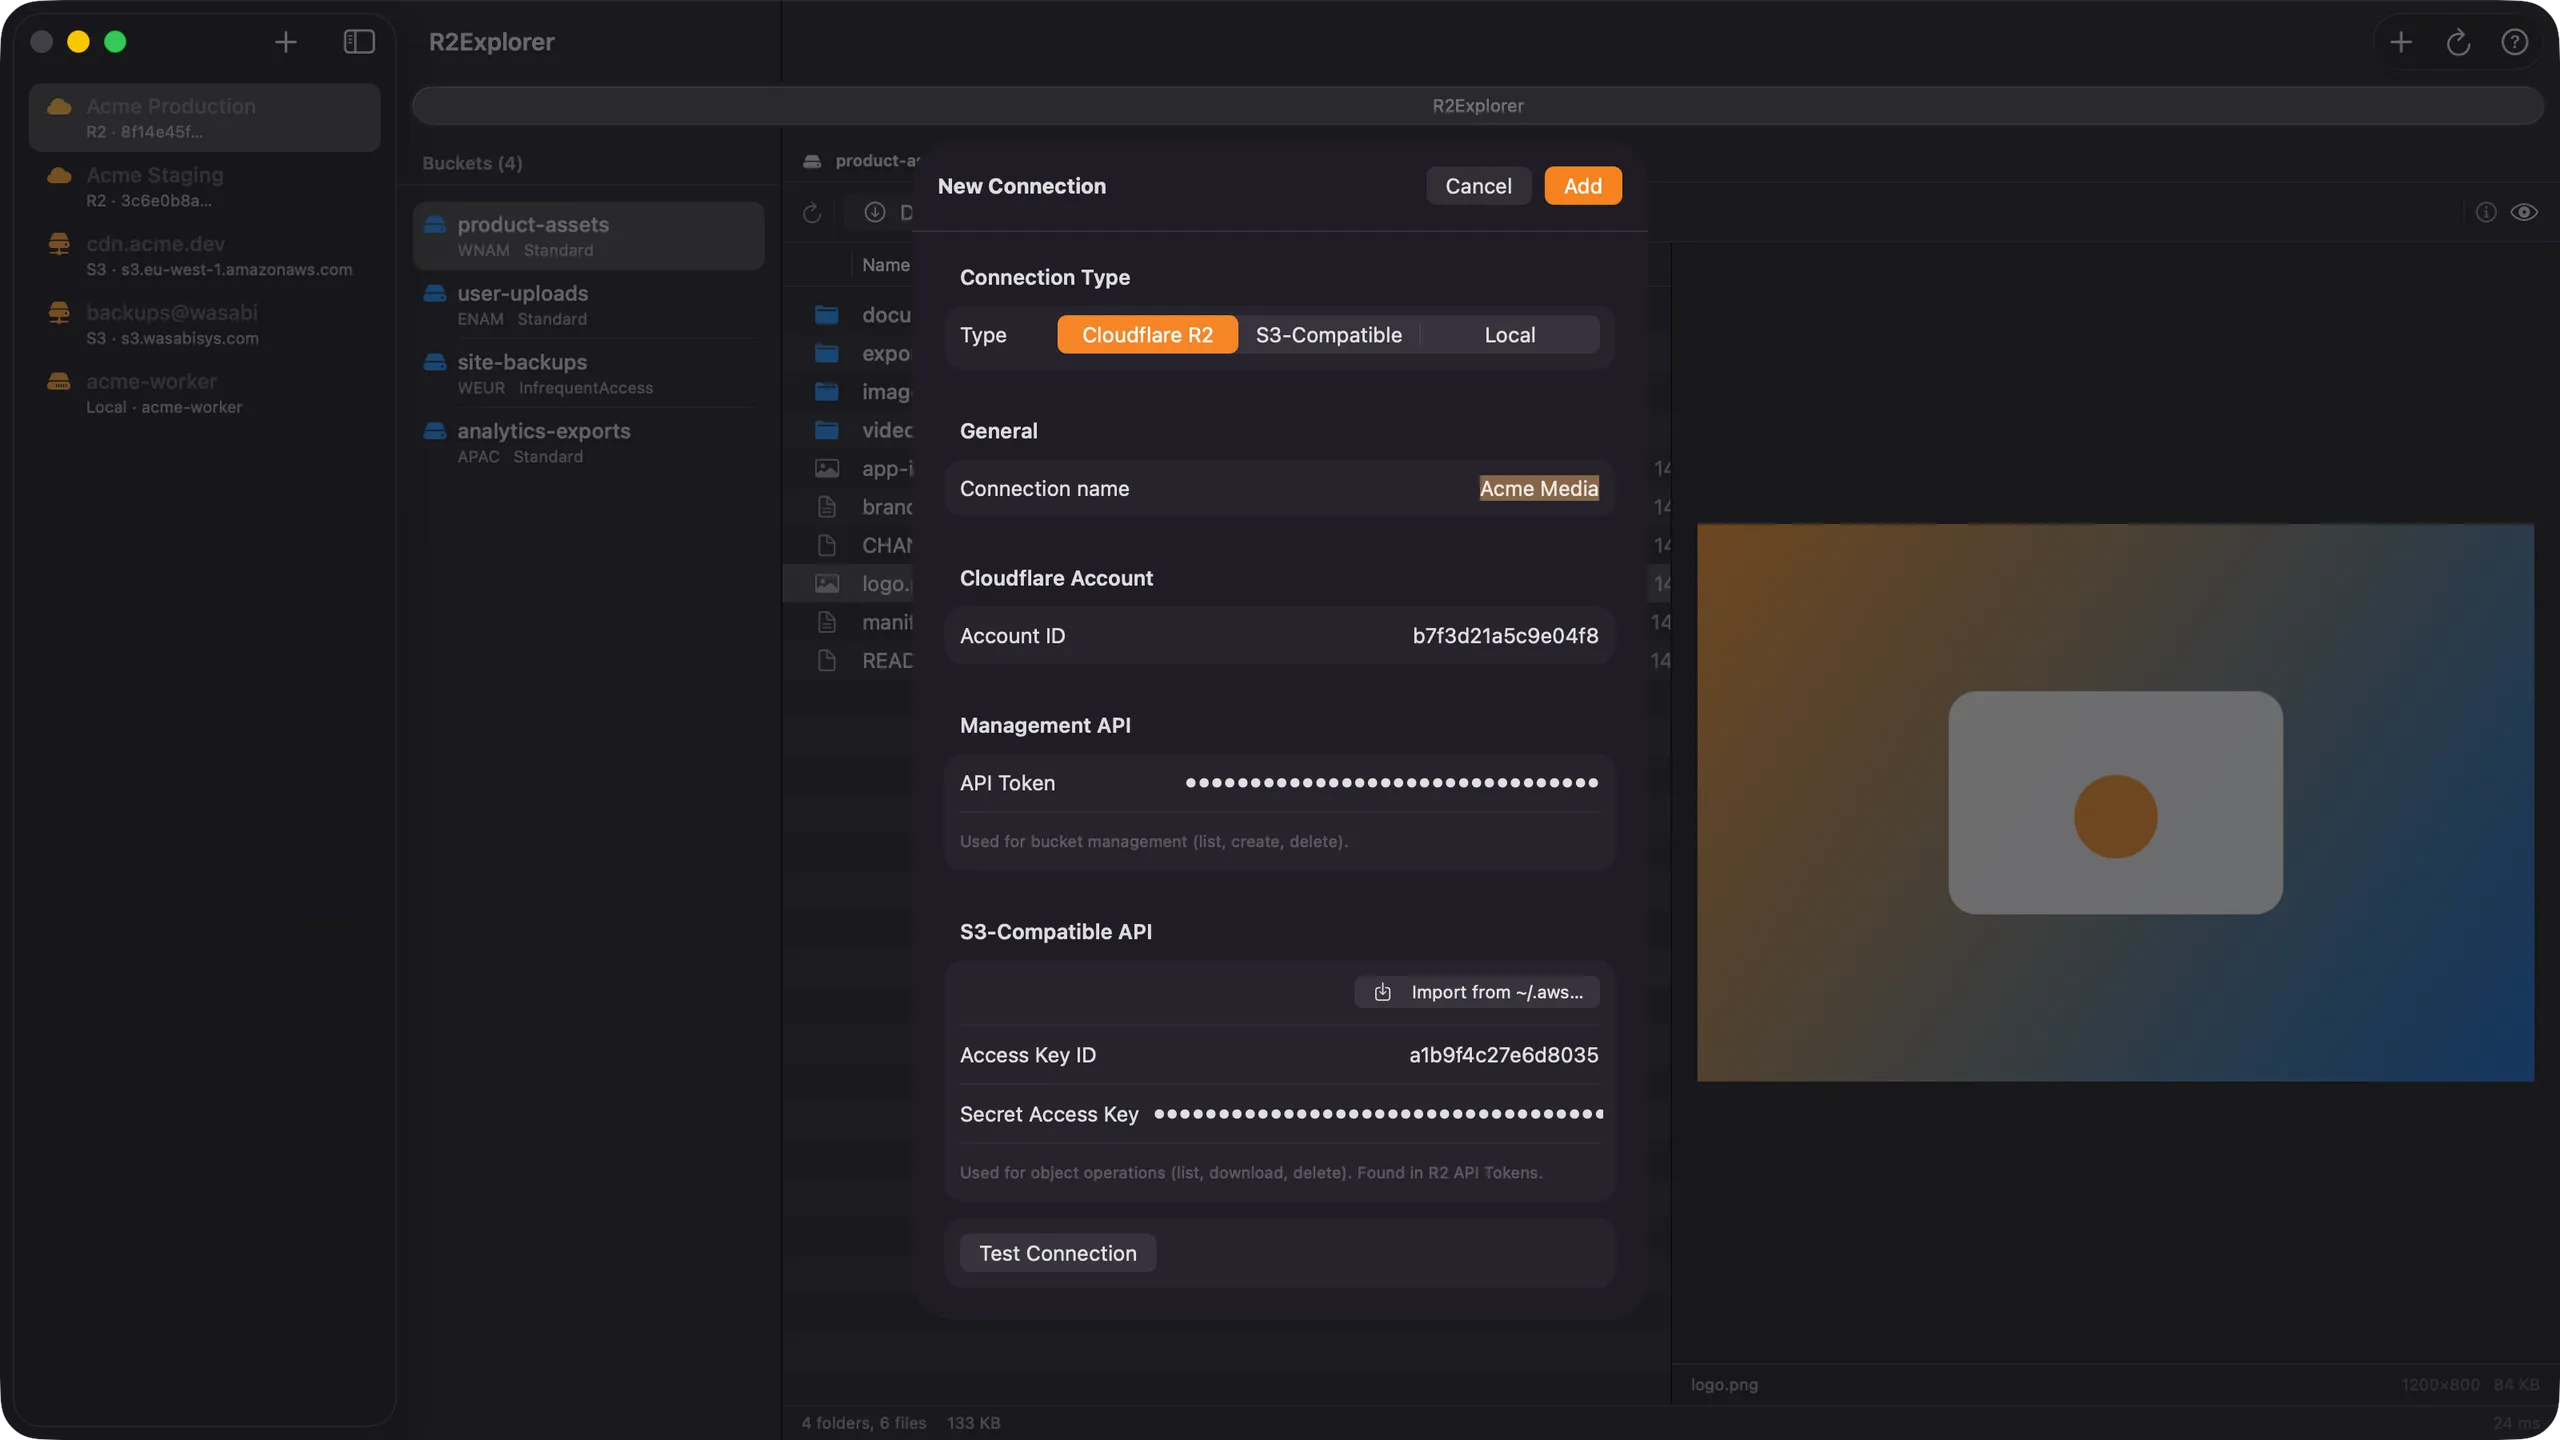Click bucket icon of analytics-exports
Viewport: 2560px width, 1440px height.
(435, 431)
